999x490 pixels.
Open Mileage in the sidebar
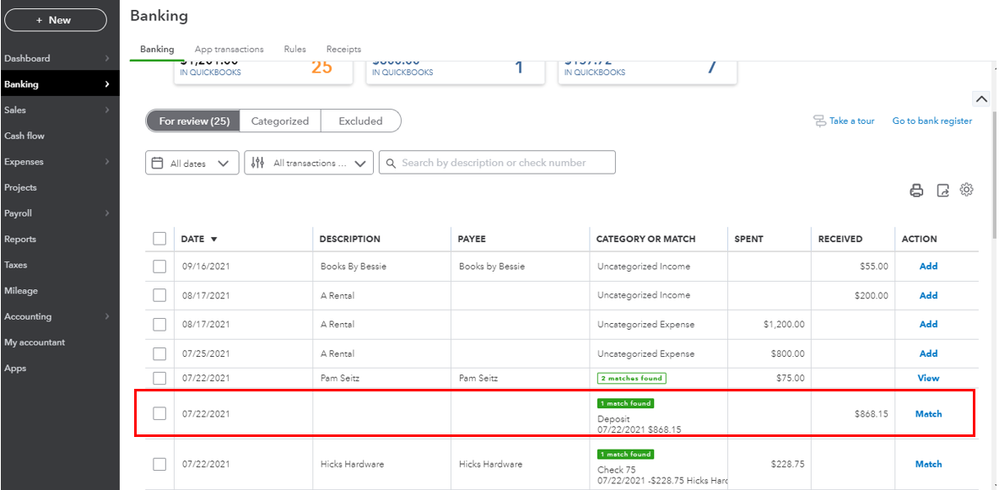[x=20, y=291]
